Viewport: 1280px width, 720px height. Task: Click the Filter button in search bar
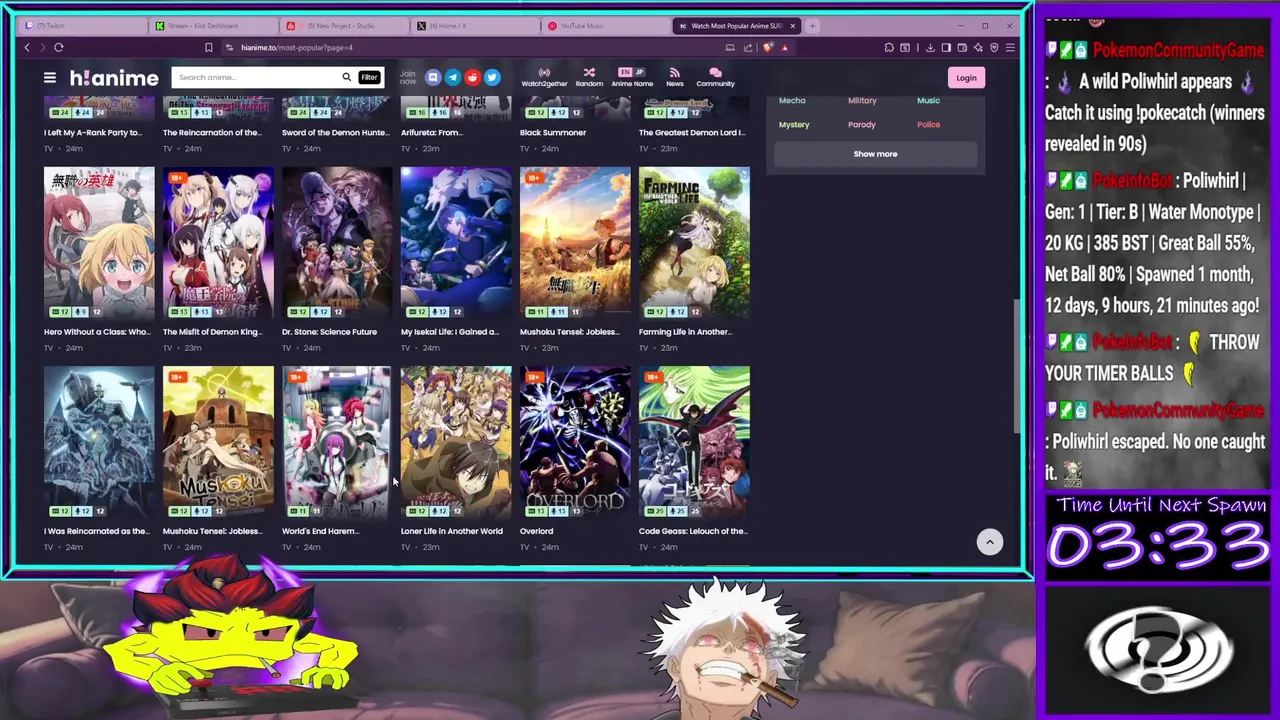pyautogui.click(x=369, y=77)
